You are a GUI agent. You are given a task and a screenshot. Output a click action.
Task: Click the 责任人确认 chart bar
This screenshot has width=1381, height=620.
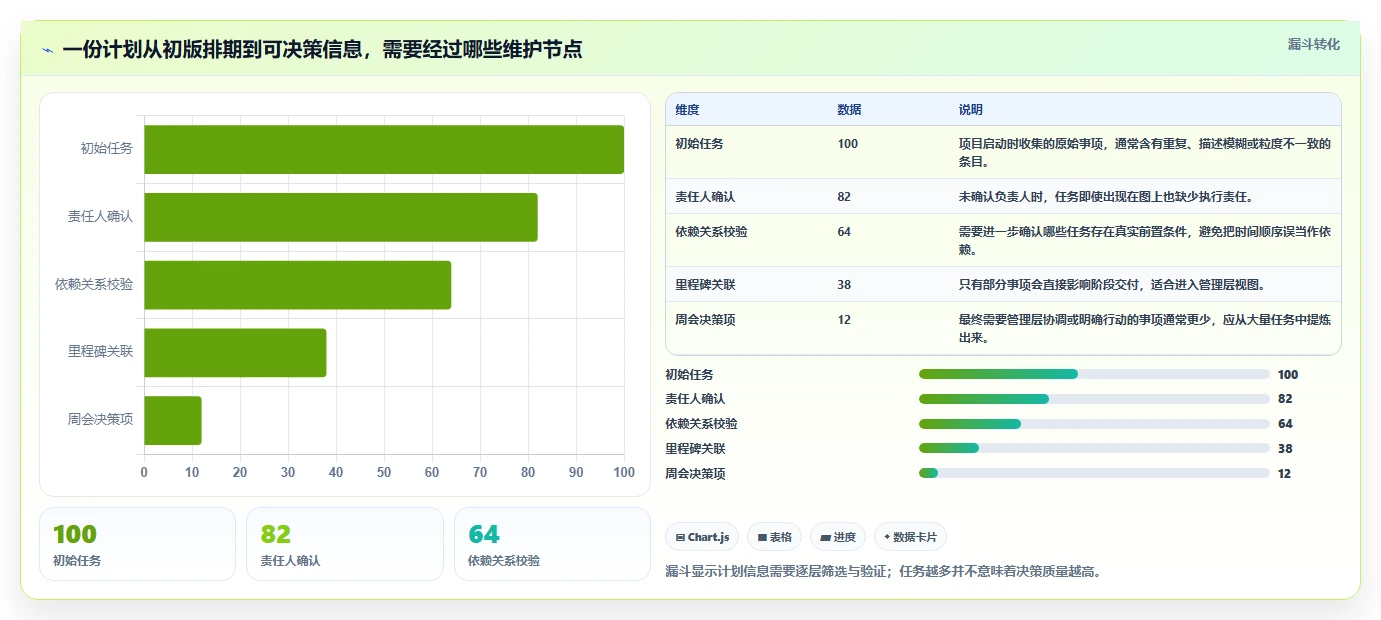(341, 217)
